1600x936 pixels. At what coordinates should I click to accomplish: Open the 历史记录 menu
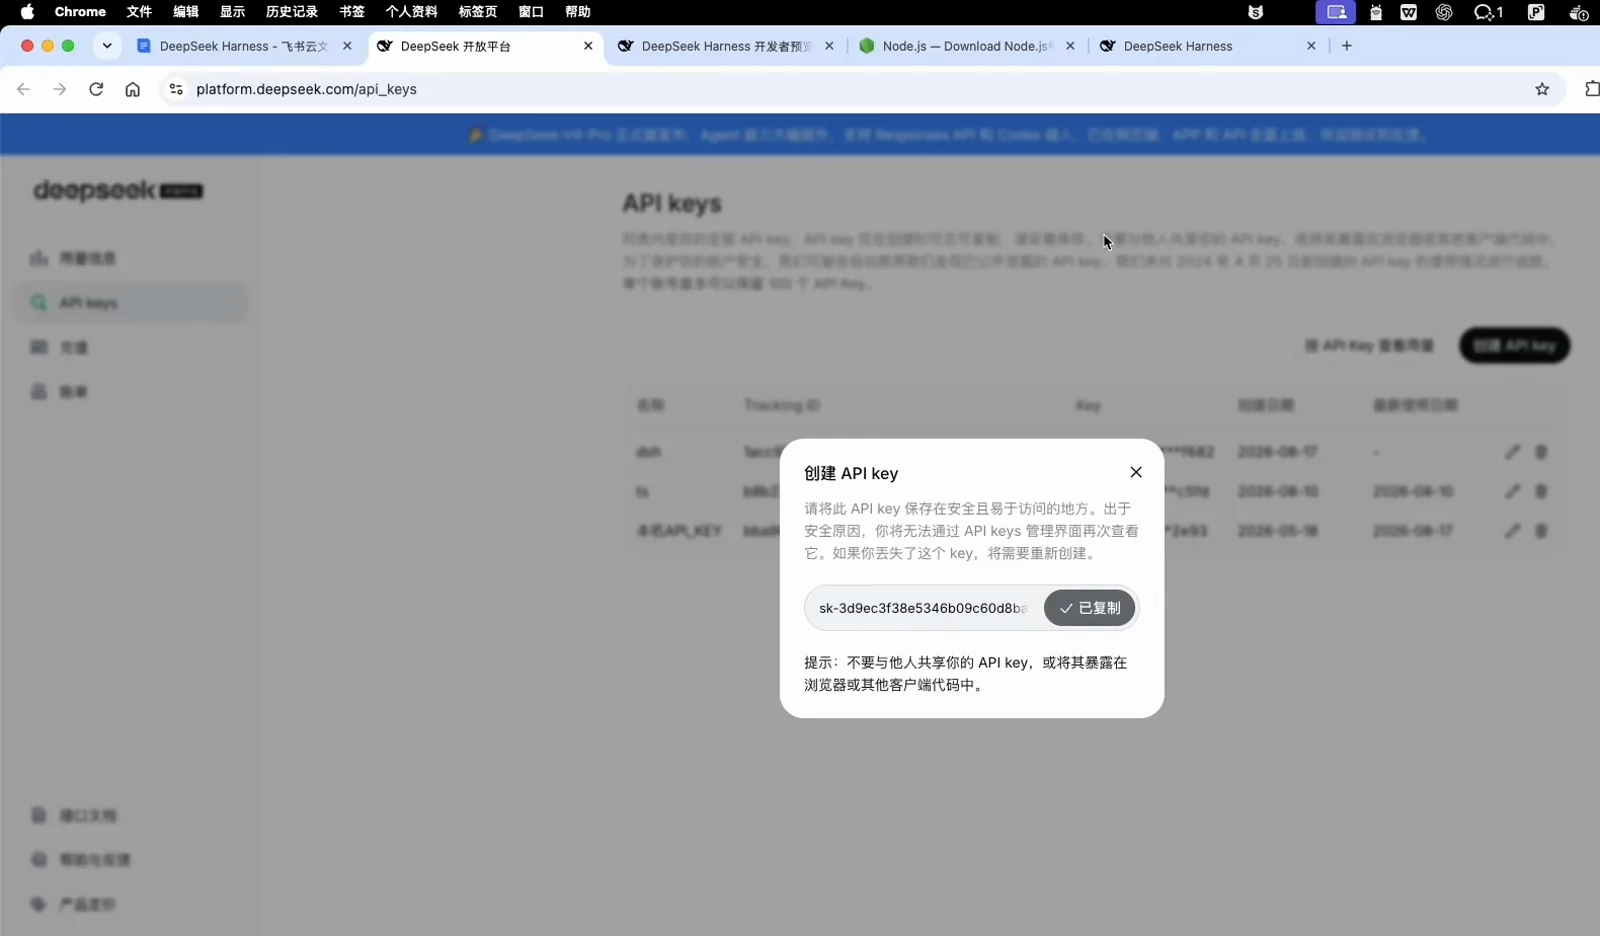[292, 12]
